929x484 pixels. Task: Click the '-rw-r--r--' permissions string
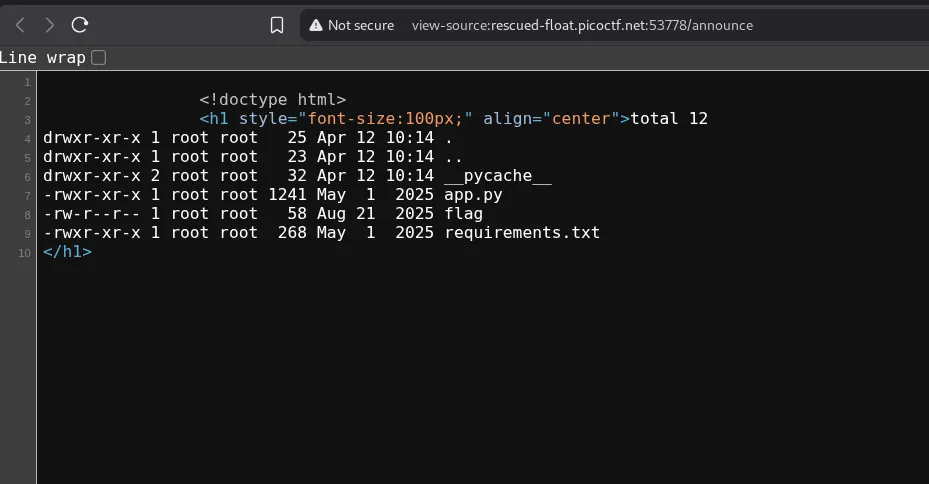[92, 214]
